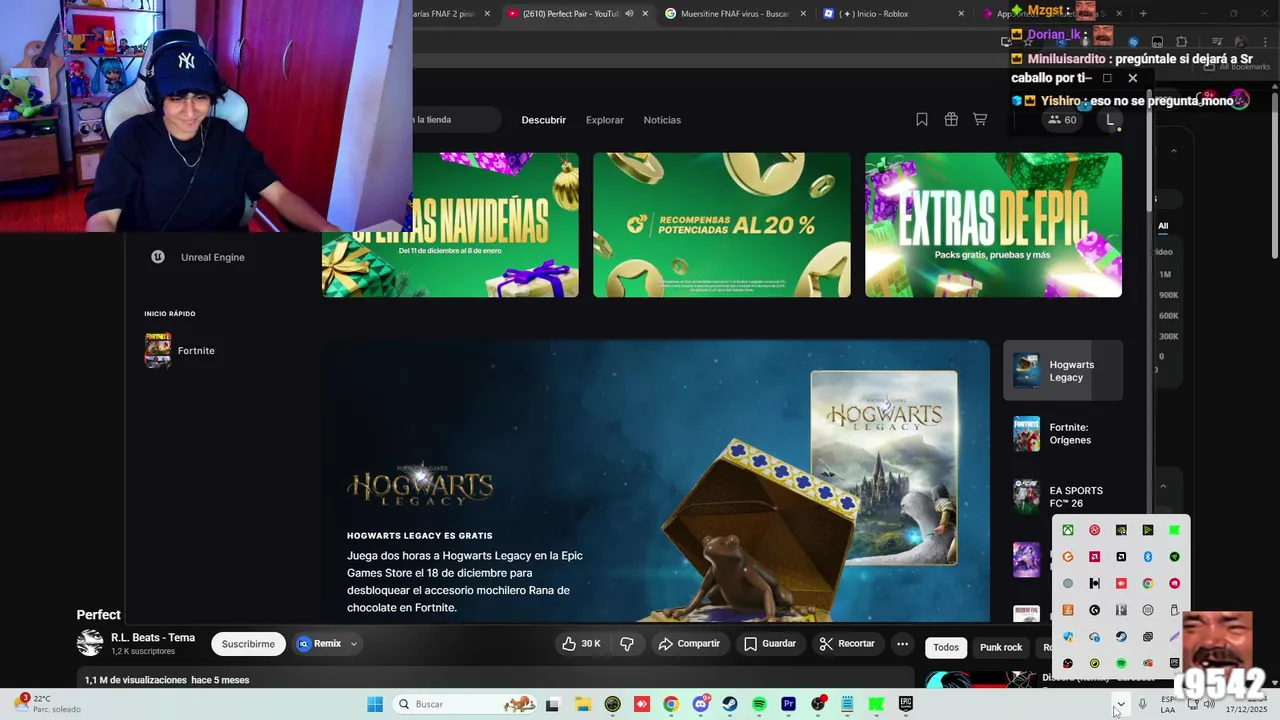
Task: Switch to the Muersitine FNAF virus tab
Action: [x=735, y=13]
